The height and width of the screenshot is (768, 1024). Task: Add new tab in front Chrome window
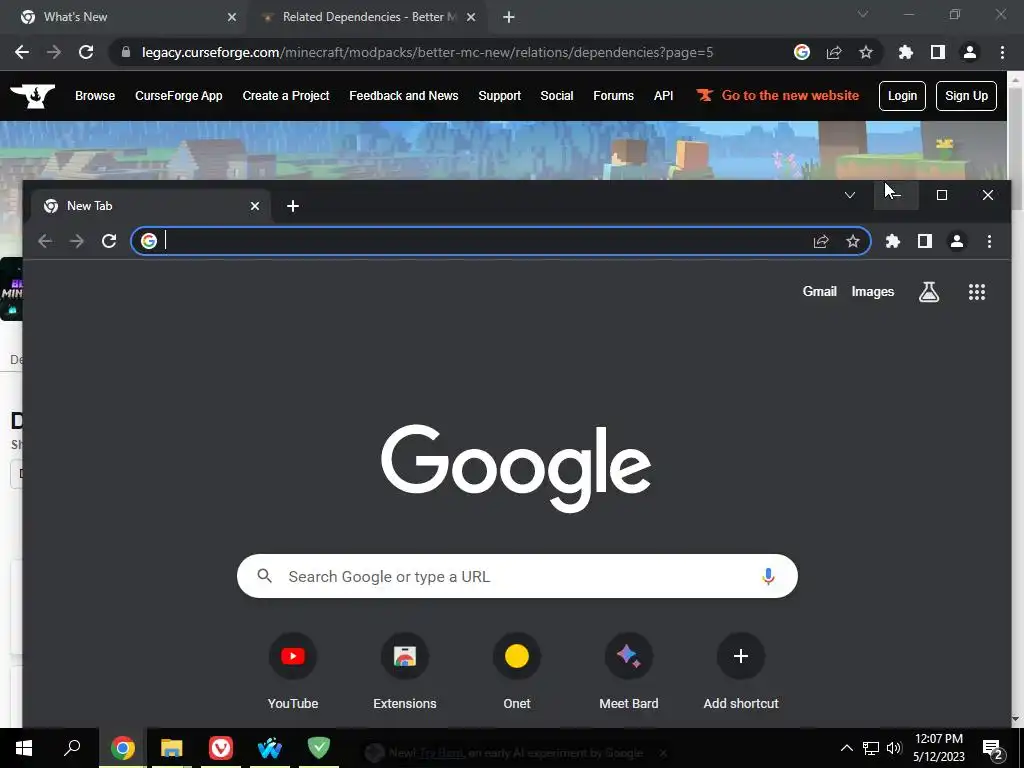293,206
